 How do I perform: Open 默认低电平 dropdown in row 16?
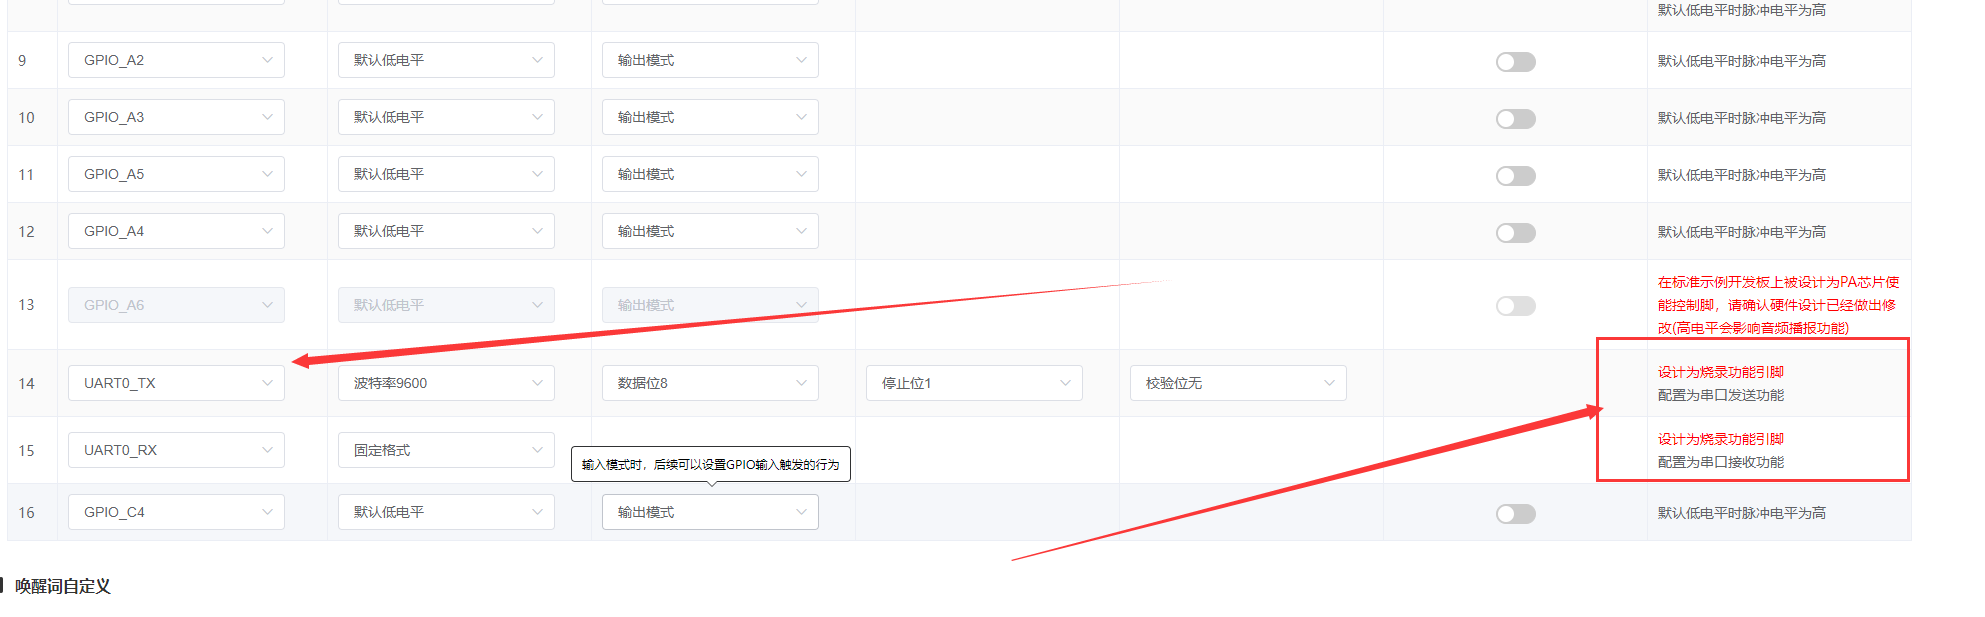[446, 512]
